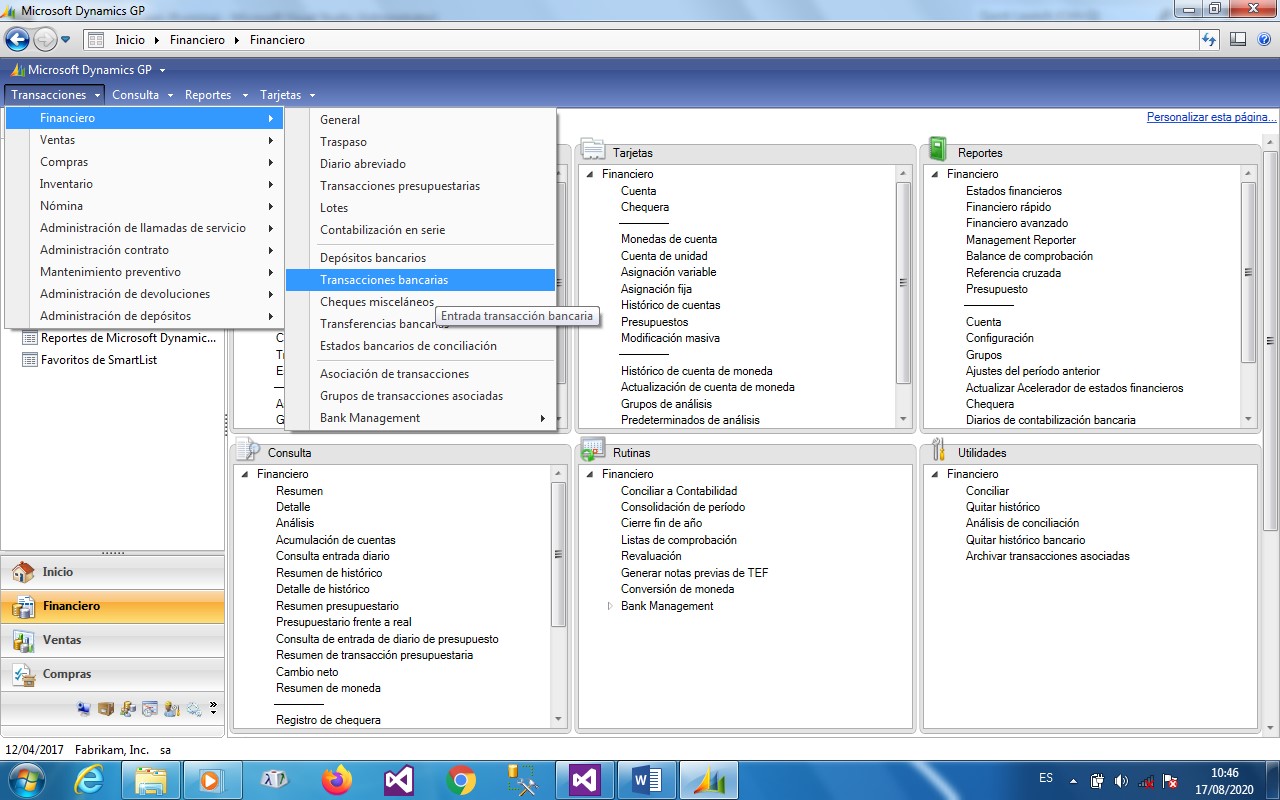The width and height of the screenshot is (1280, 800).
Task: Click the layout options icon near help
Action: pos(1238,40)
